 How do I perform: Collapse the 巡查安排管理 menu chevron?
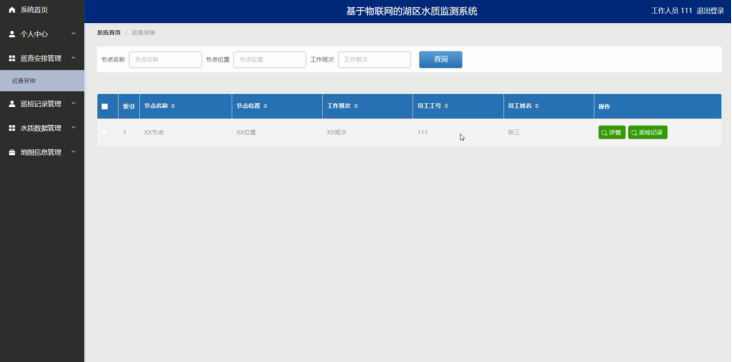[73, 58]
